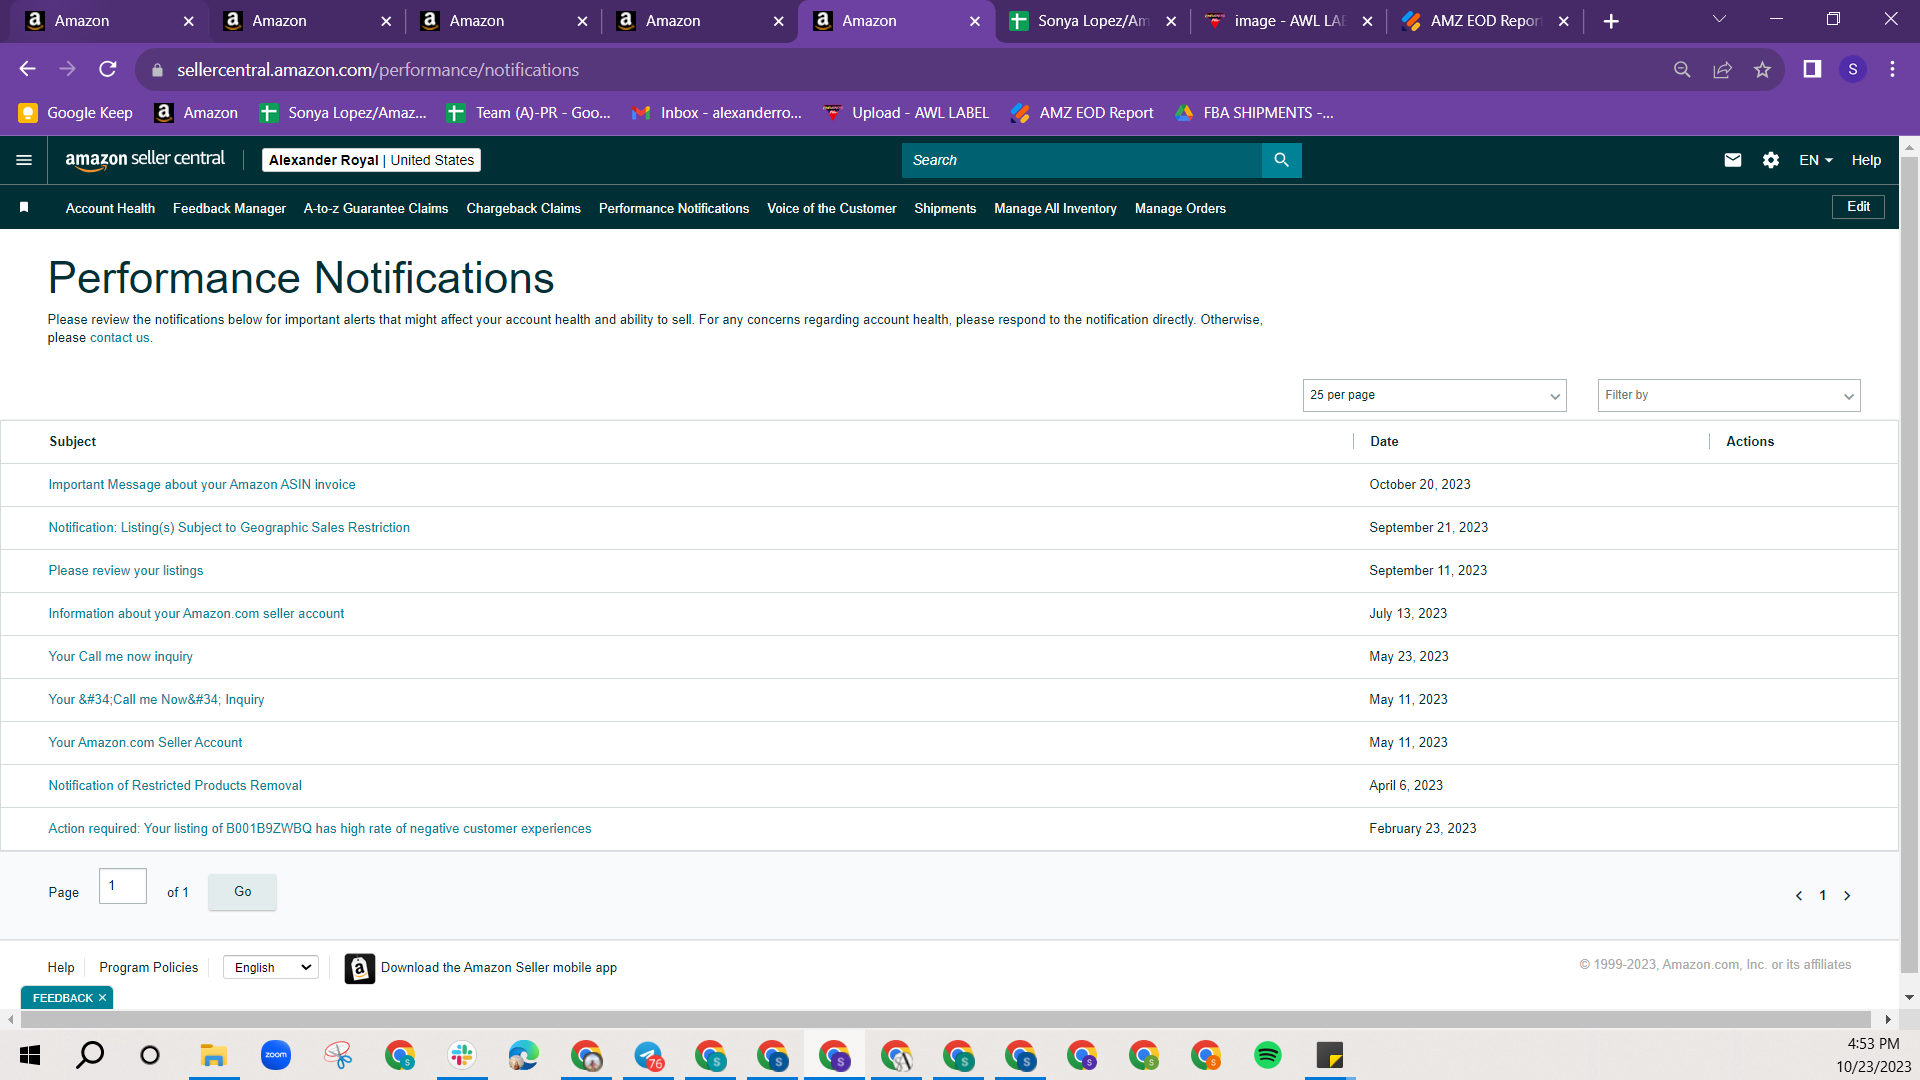Go to the previous page arrow in pagination

click(1799, 896)
